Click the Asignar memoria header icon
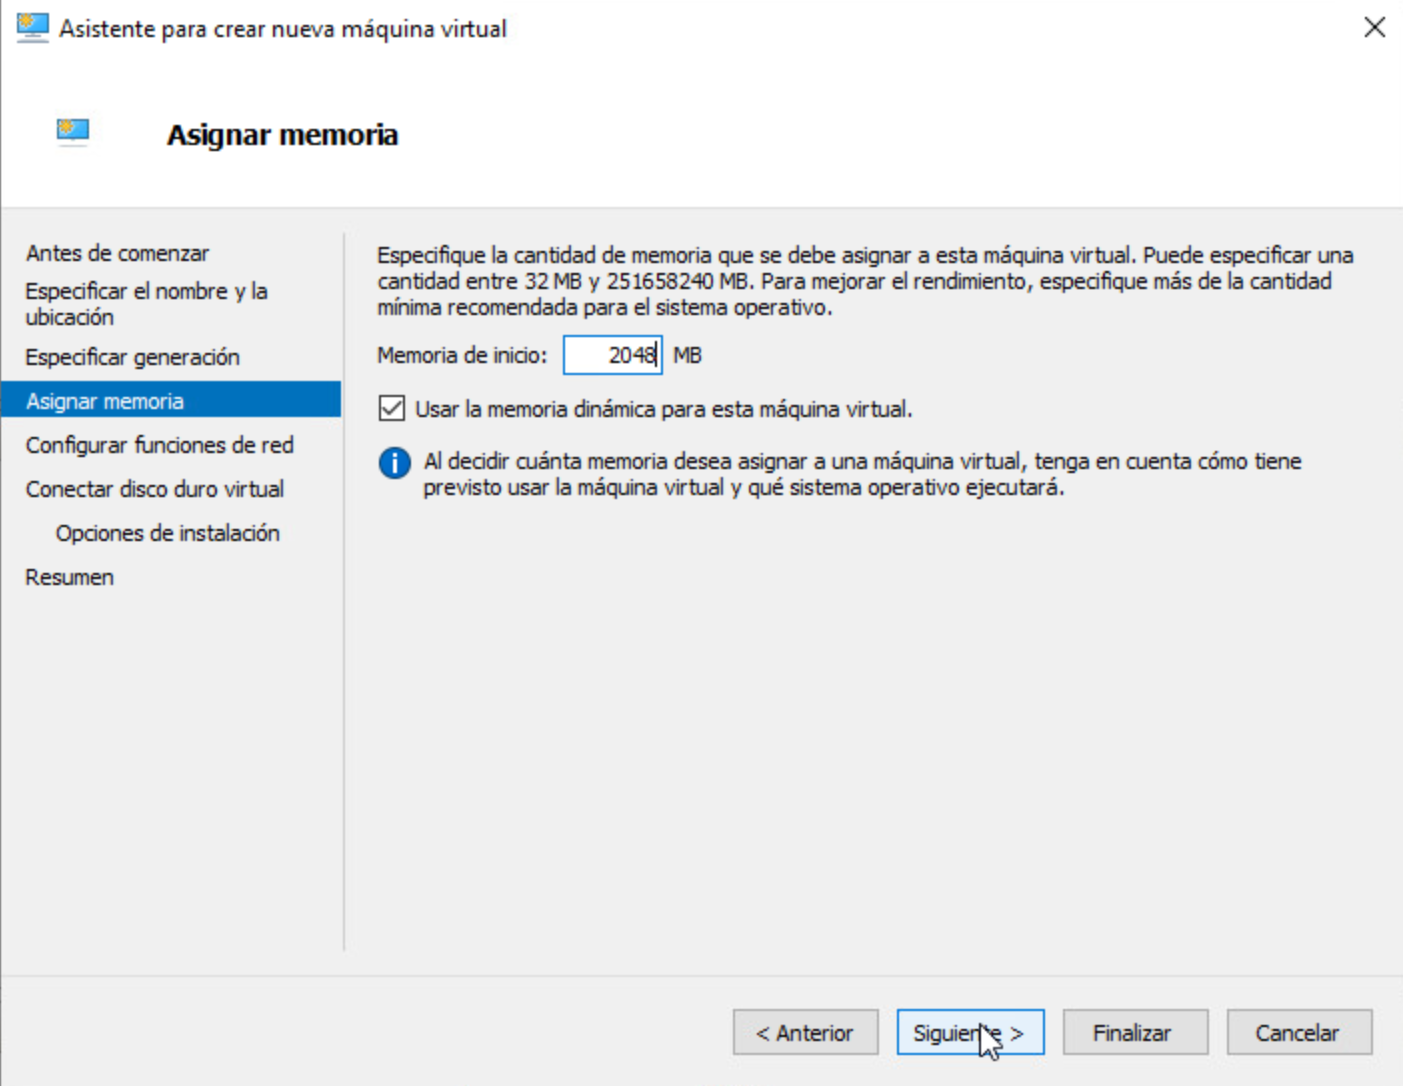 tap(71, 130)
